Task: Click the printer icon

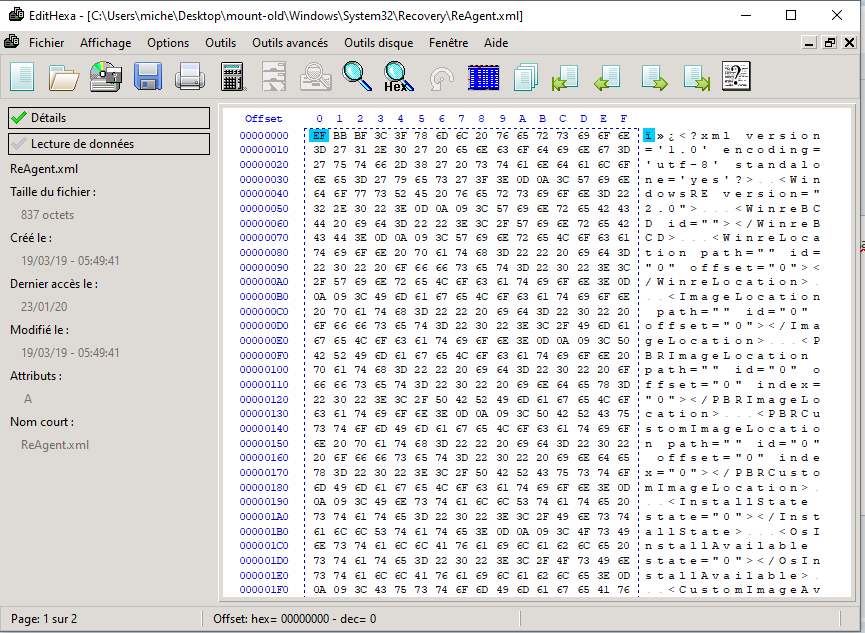Action: (x=190, y=77)
